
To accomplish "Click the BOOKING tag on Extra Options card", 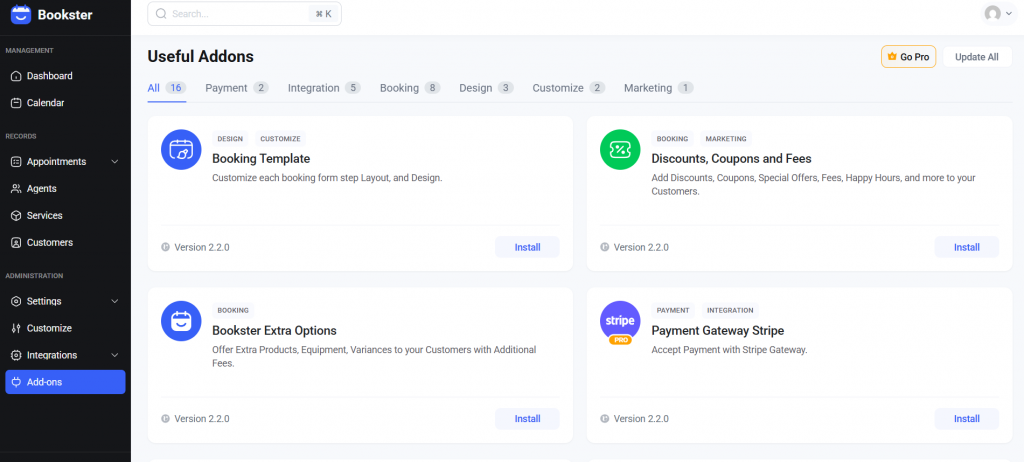I will coord(233,310).
